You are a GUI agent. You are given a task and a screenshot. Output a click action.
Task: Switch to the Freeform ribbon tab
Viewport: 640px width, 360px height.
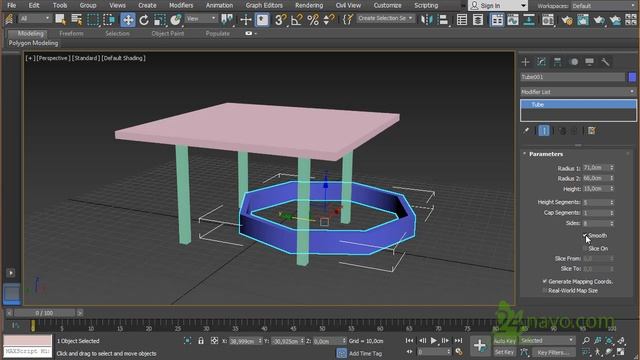point(71,33)
